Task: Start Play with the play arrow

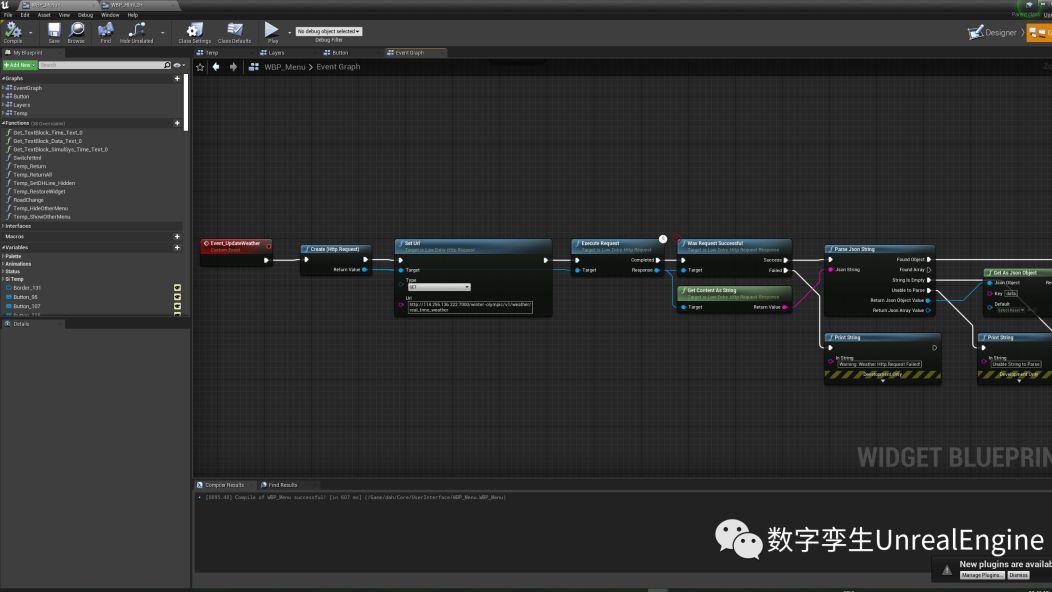Action: [x=271, y=30]
